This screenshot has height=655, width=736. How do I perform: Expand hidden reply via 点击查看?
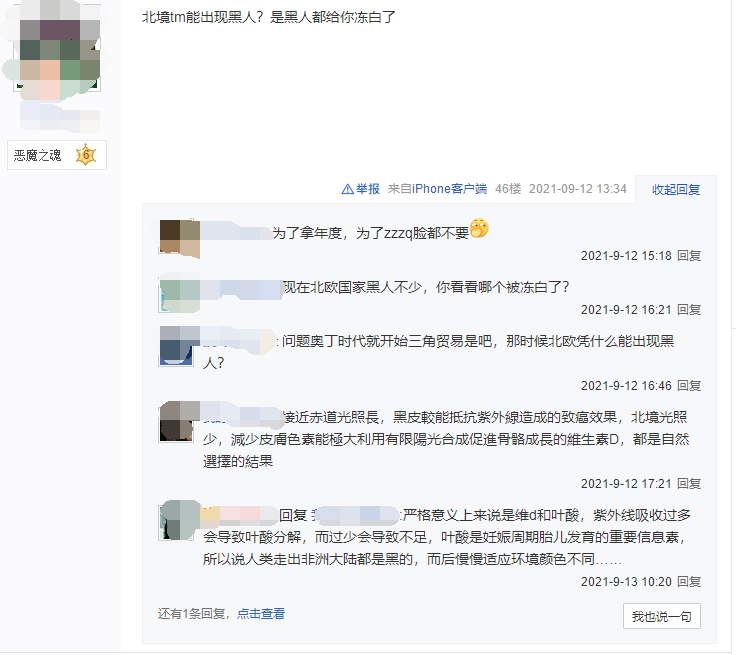tap(261, 614)
